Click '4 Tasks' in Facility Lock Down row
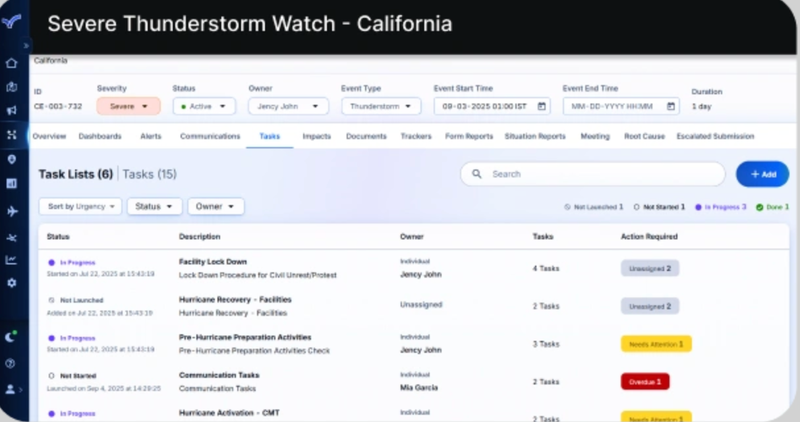Viewport: 800px width, 422px height. [545, 268]
